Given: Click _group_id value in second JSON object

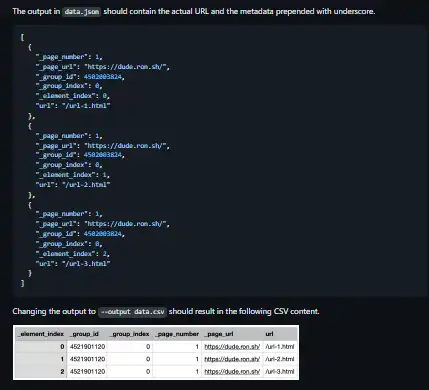Looking at the screenshot, I should [x=103, y=155].
